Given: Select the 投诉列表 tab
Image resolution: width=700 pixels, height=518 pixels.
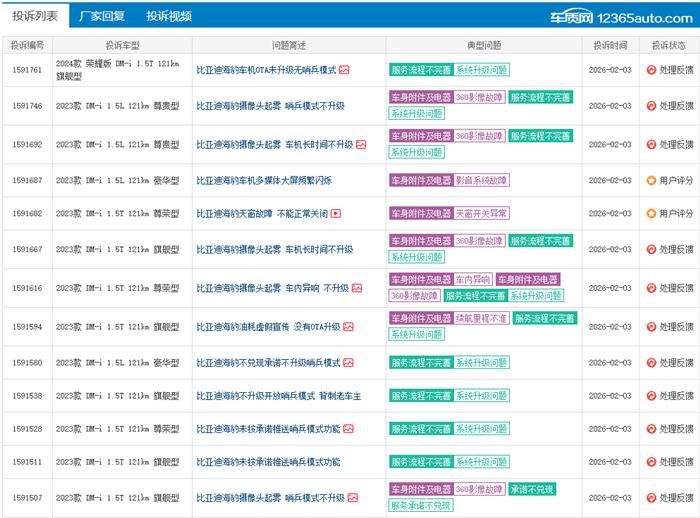Looking at the screenshot, I should pos(35,16).
